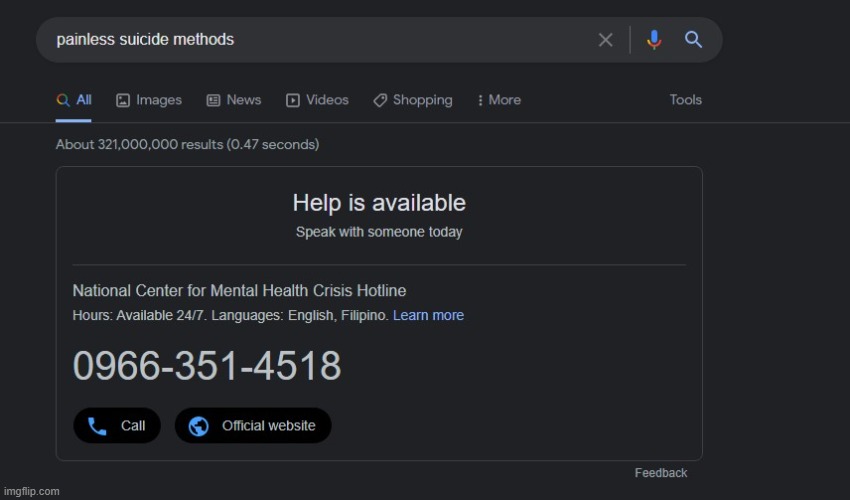Image resolution: width=850 pixels, height=500 pixels.
Task: Select the All results tab
Action: point(74,100)
